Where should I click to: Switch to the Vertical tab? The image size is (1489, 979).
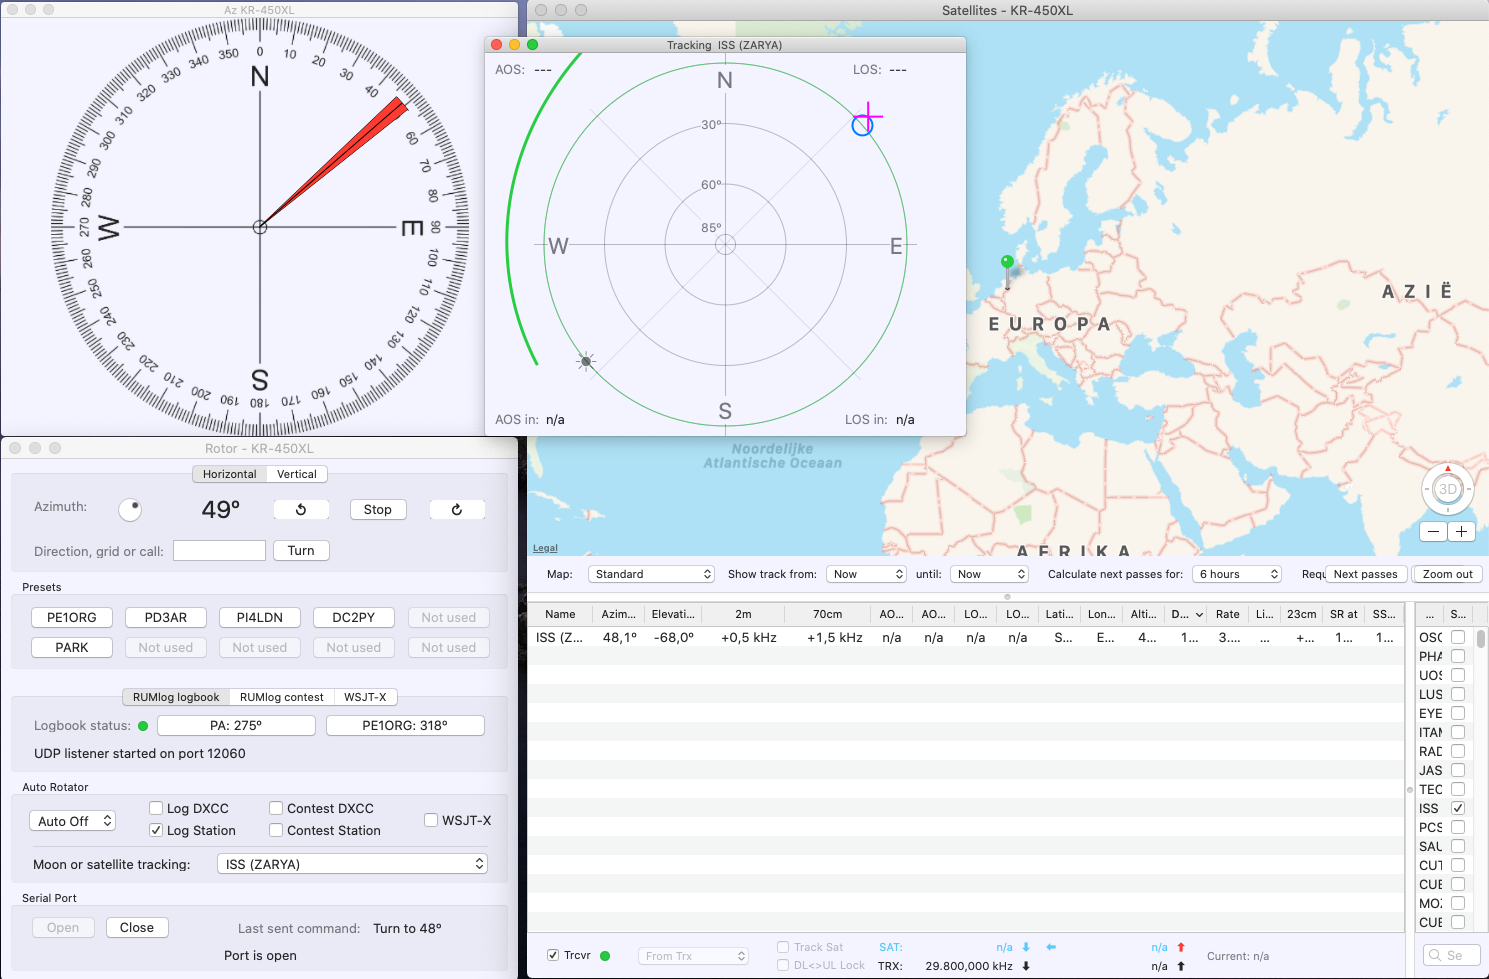(297, 474)
